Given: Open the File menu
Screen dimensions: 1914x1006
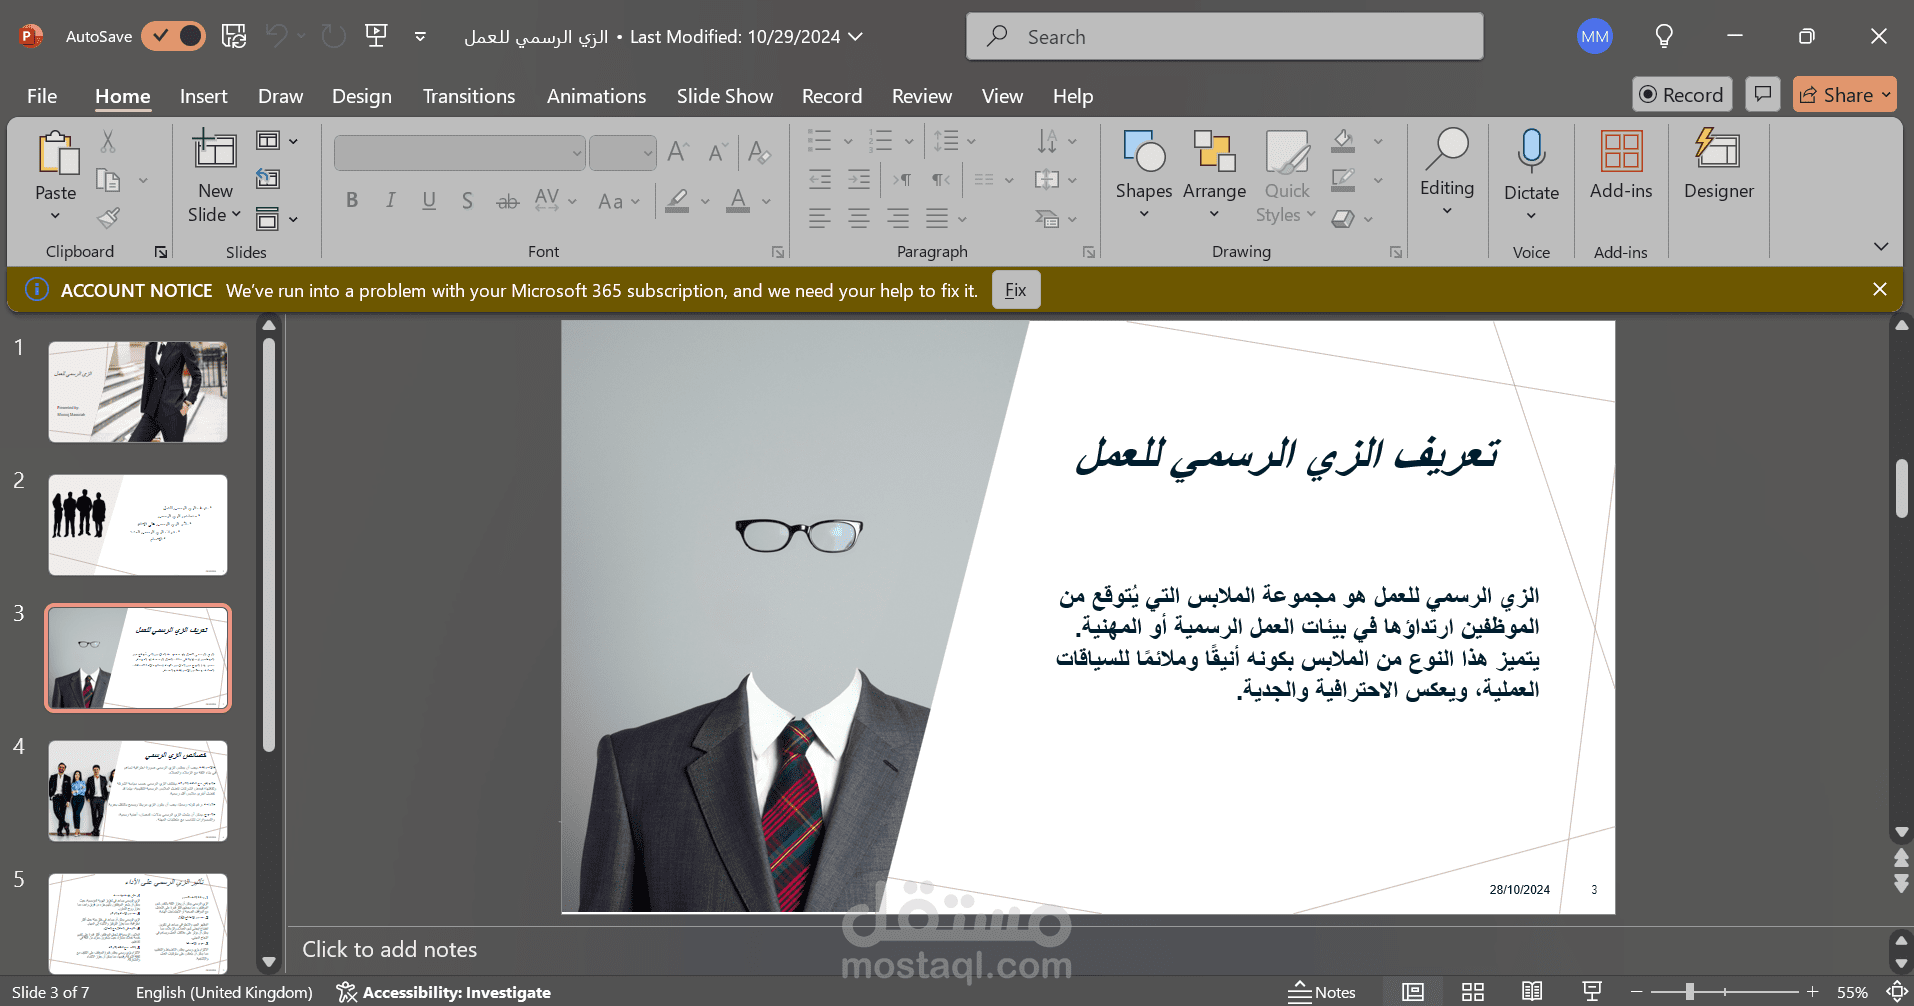Looking at the screenshot, I should [42, 96].
